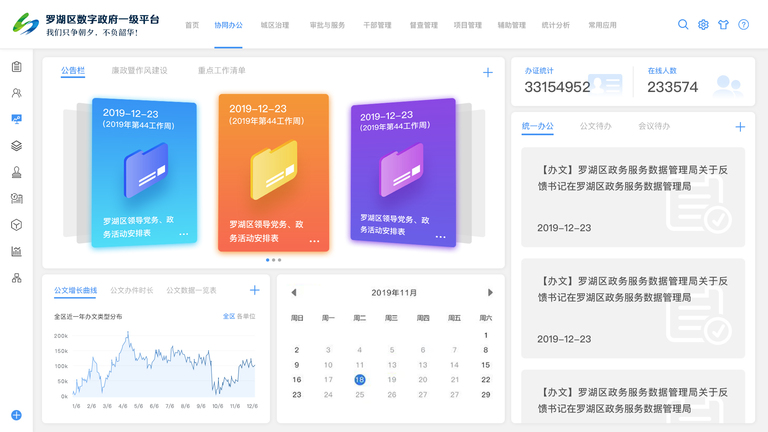Click the users icon in left sidebar
The height and width of the screenshot is (432, 768).
point(17,93)
